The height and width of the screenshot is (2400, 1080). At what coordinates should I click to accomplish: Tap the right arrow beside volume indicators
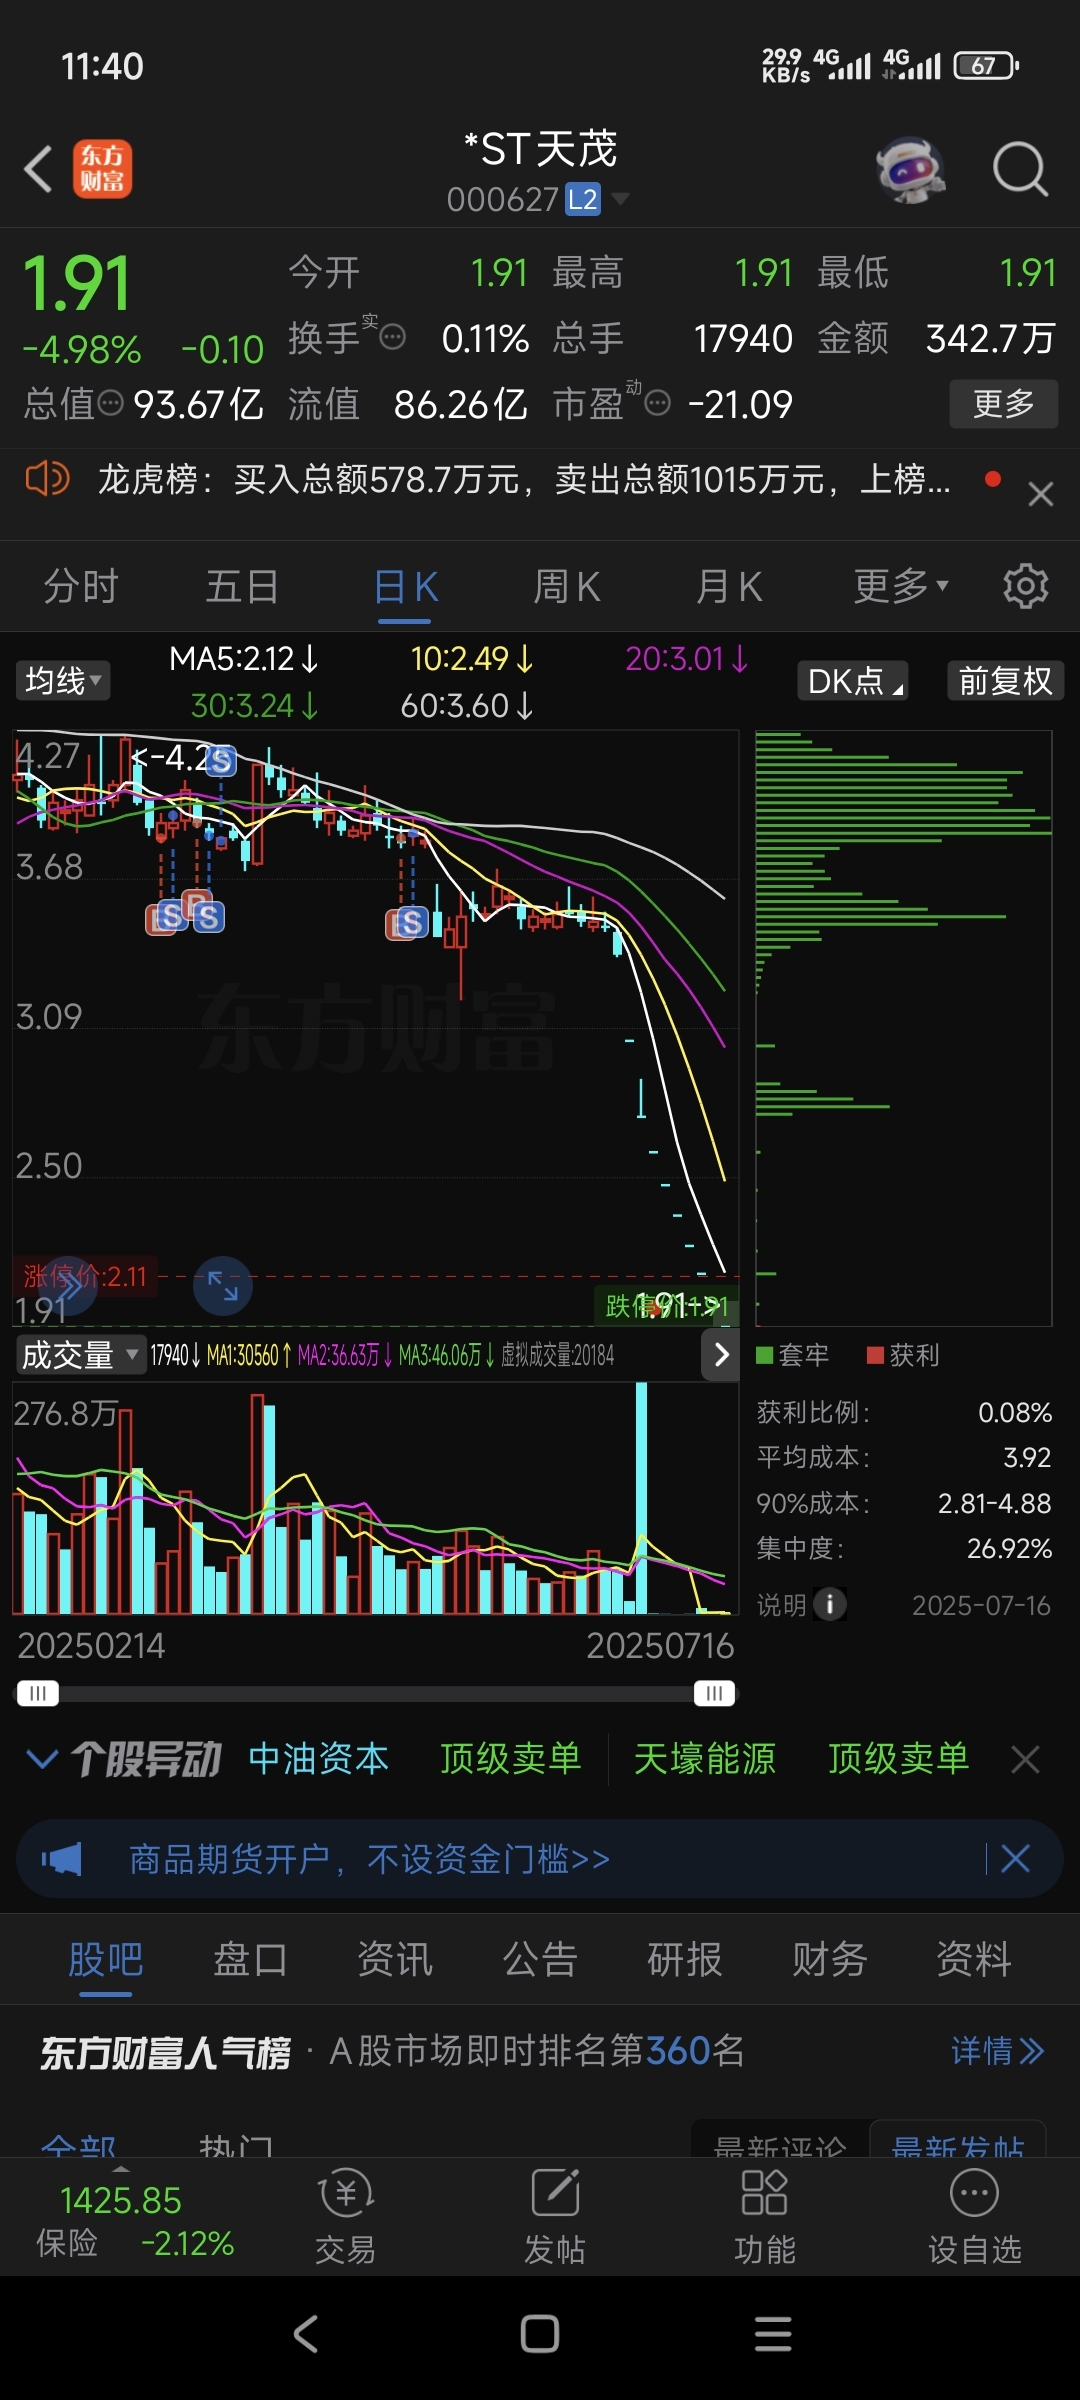coord(720,1355)
